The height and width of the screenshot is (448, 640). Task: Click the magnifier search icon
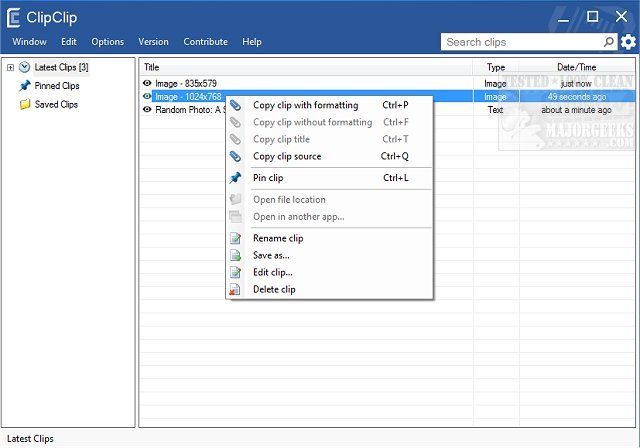[x=609, y=42]
